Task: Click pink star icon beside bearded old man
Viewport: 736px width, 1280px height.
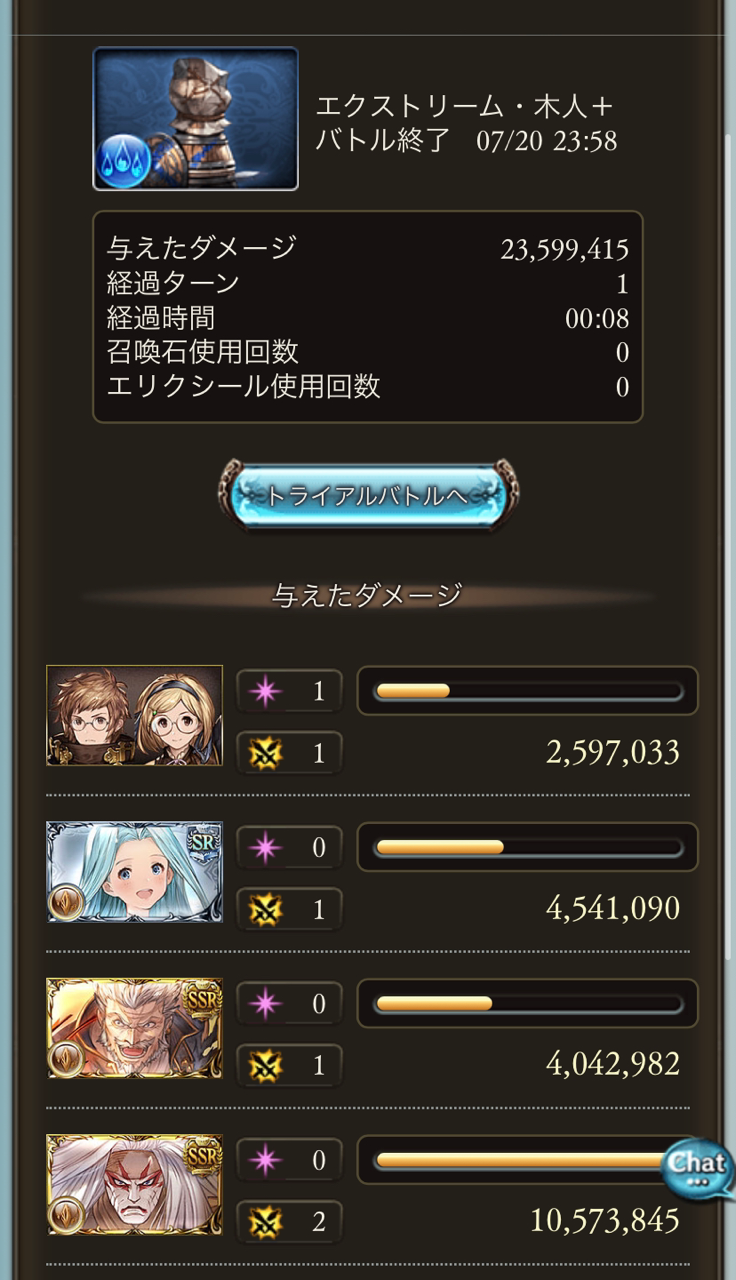Action: point(265,1003)
